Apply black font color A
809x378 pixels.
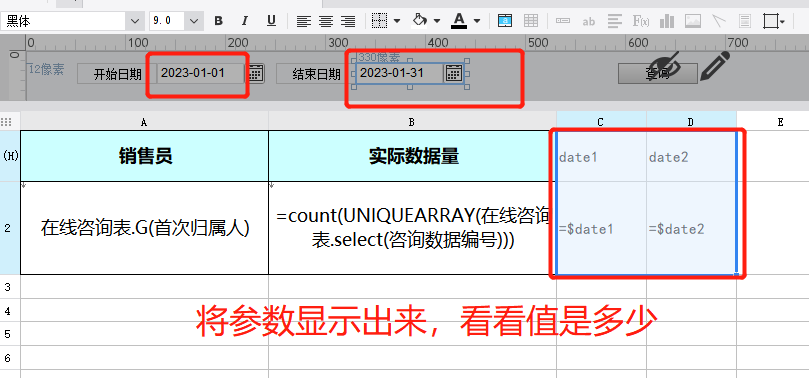point(459,21)
